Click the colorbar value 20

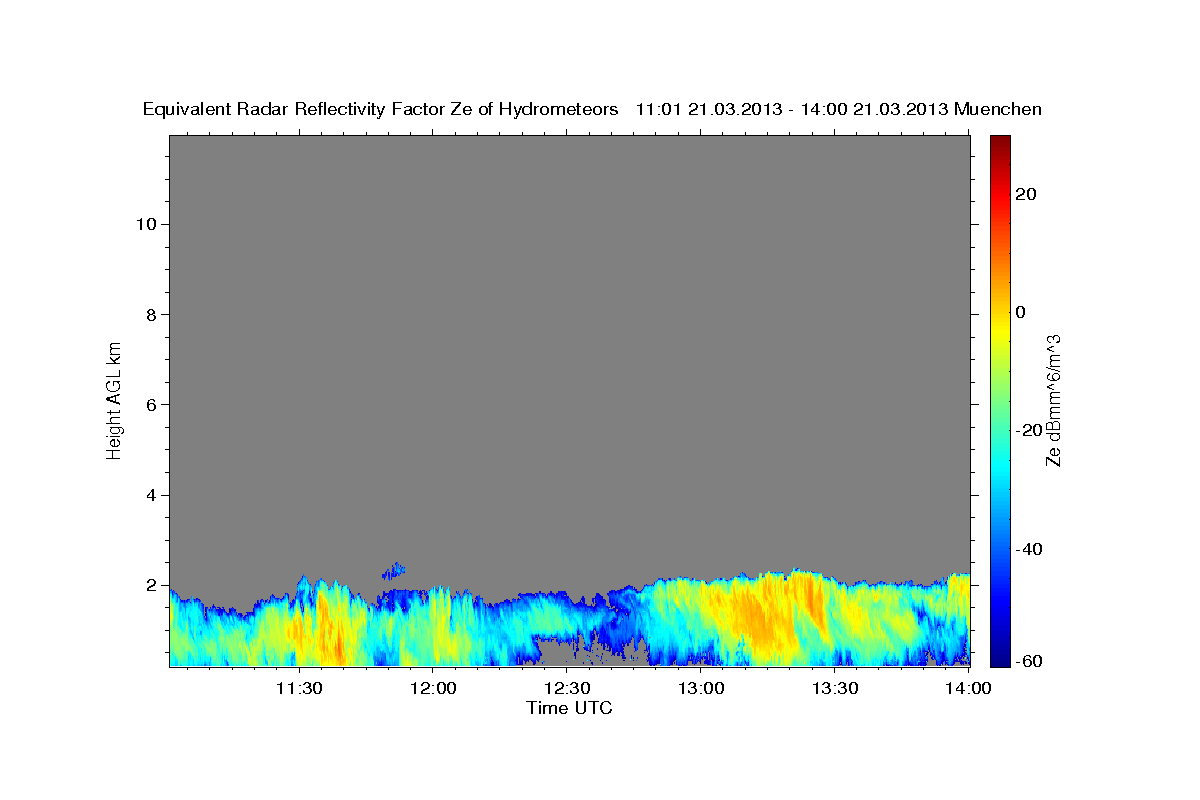pyautogui.click(x=1025, y=194)
